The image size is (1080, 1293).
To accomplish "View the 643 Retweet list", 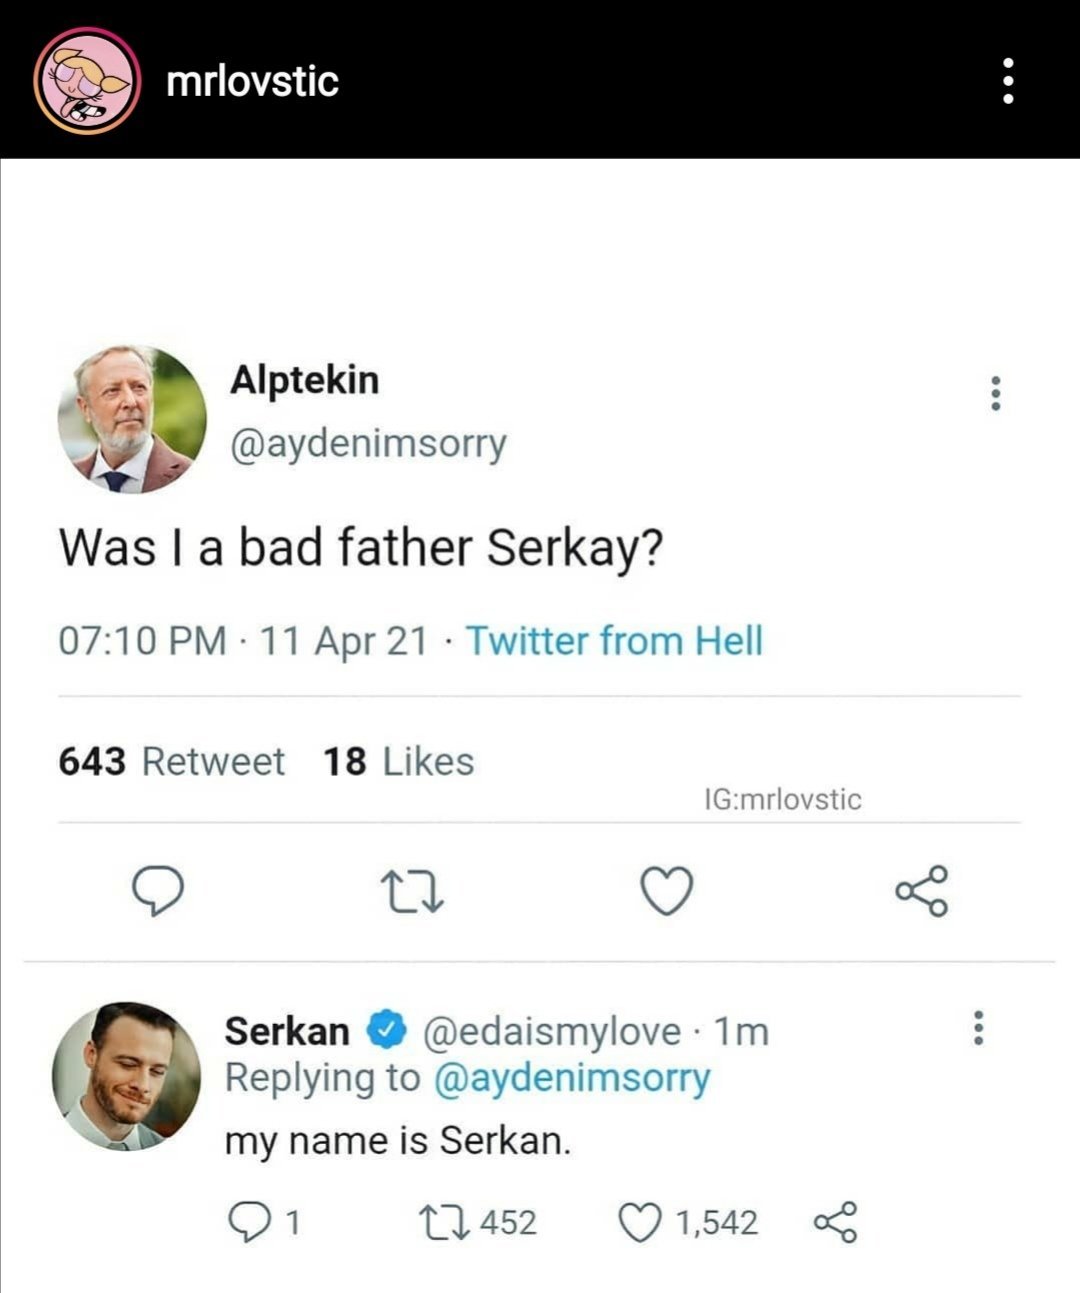I will (171, 761).
